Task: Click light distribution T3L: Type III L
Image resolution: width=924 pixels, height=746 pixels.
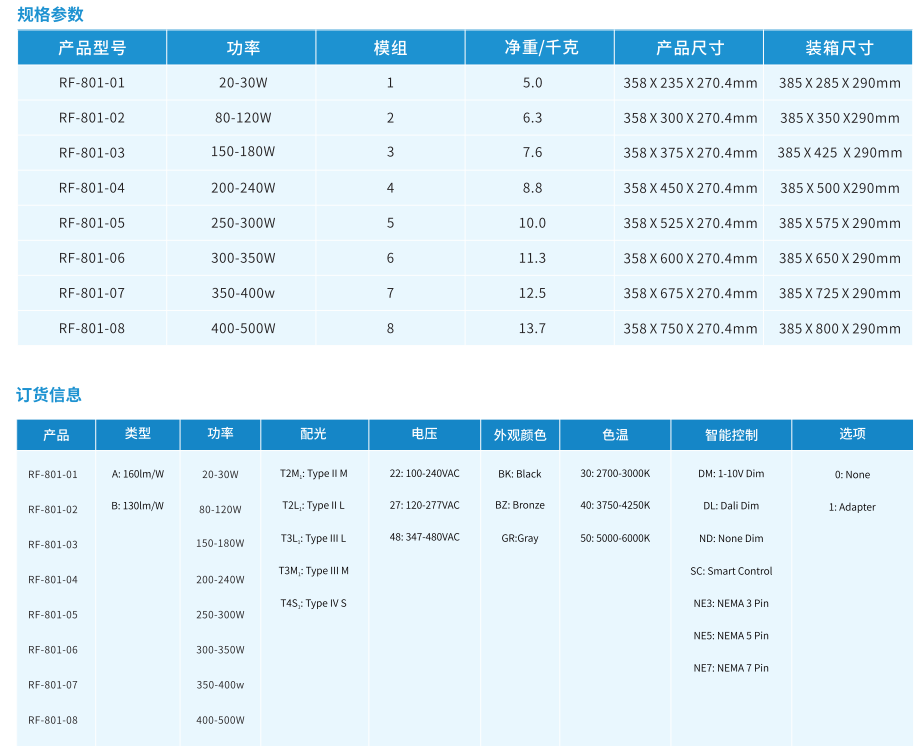Action: [x=314, y=539]
